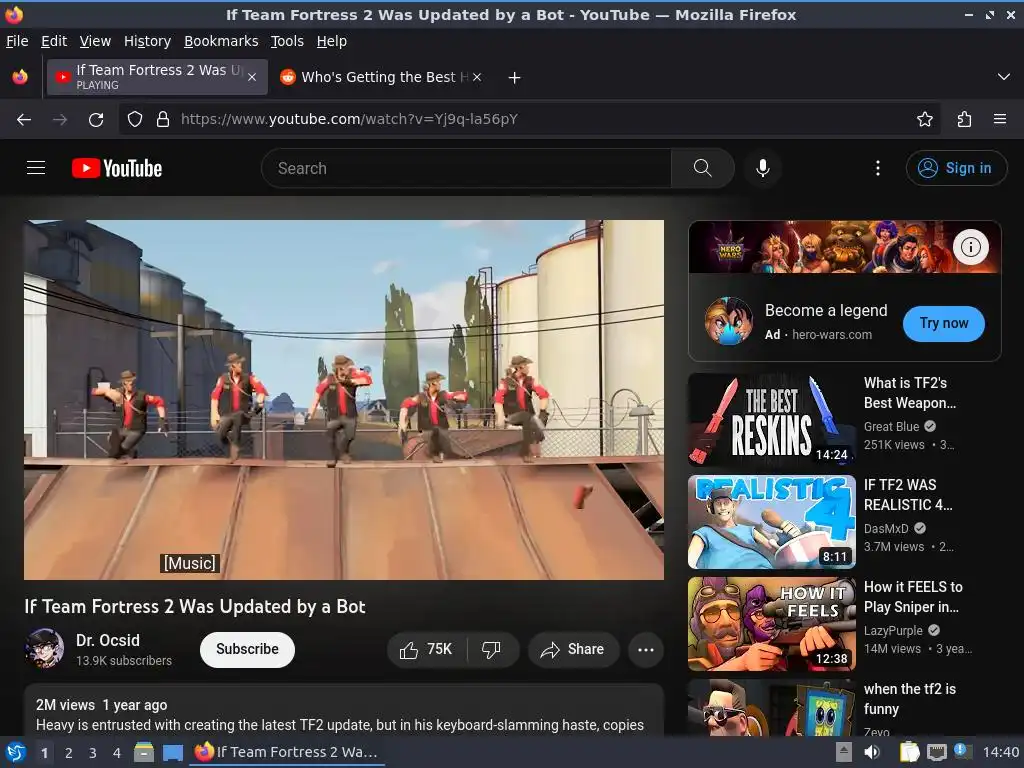The height and width of the screenshot is (768, 1024).
Task: Click the removable media eject tray icon
Action: 844,752
